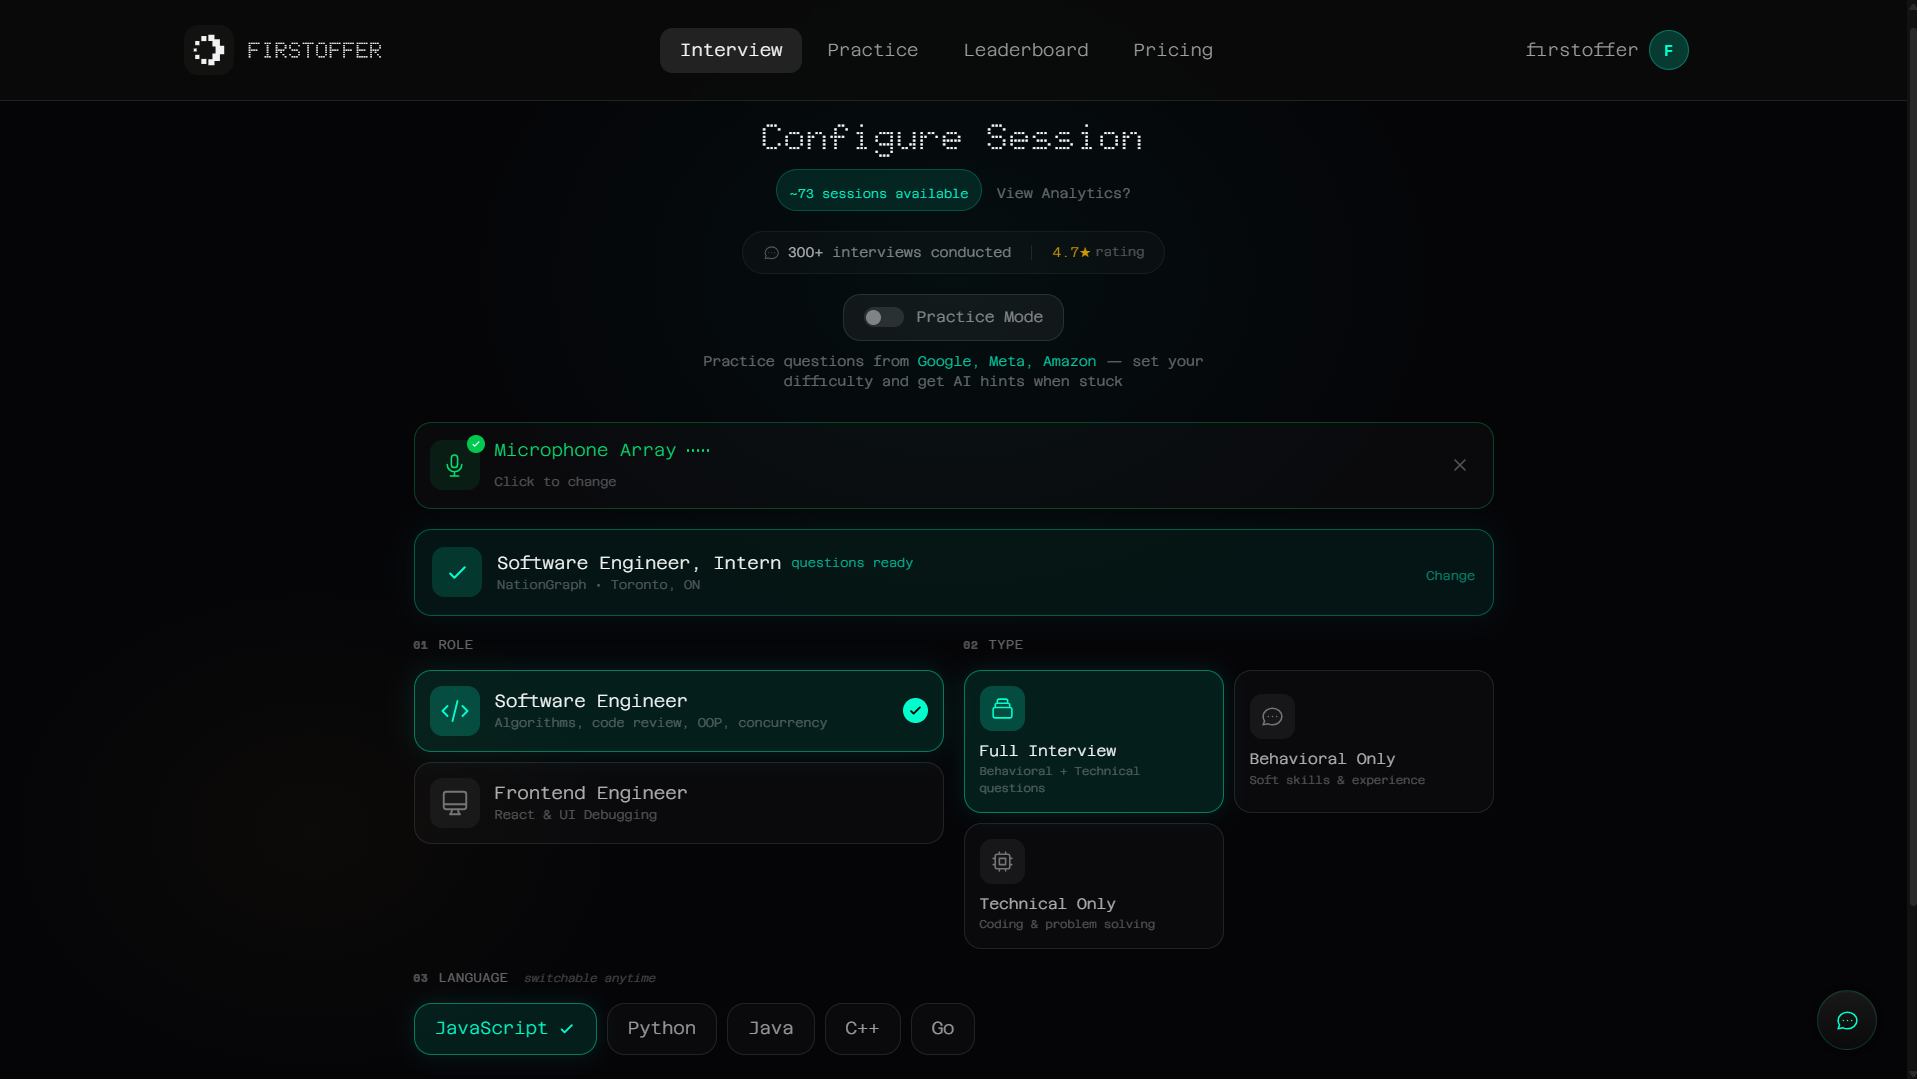Click the monitor icon on Frontend Engineer card
Viewport: 1917px width, 1079px height.
pyautogui.click(x=455, y=802)
